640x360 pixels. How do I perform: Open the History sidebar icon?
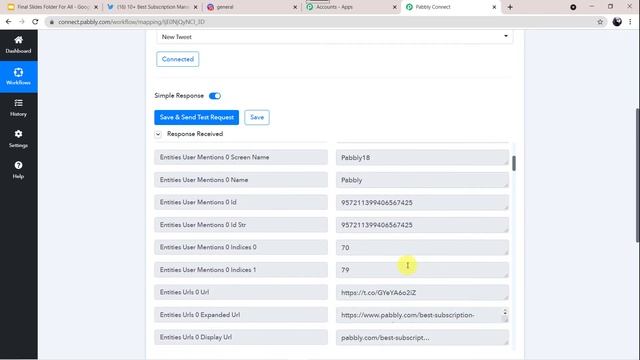(18, 103)
